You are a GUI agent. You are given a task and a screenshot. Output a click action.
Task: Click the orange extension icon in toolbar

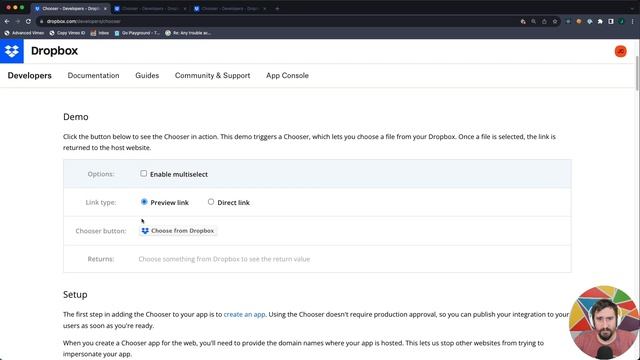[578, 21]
